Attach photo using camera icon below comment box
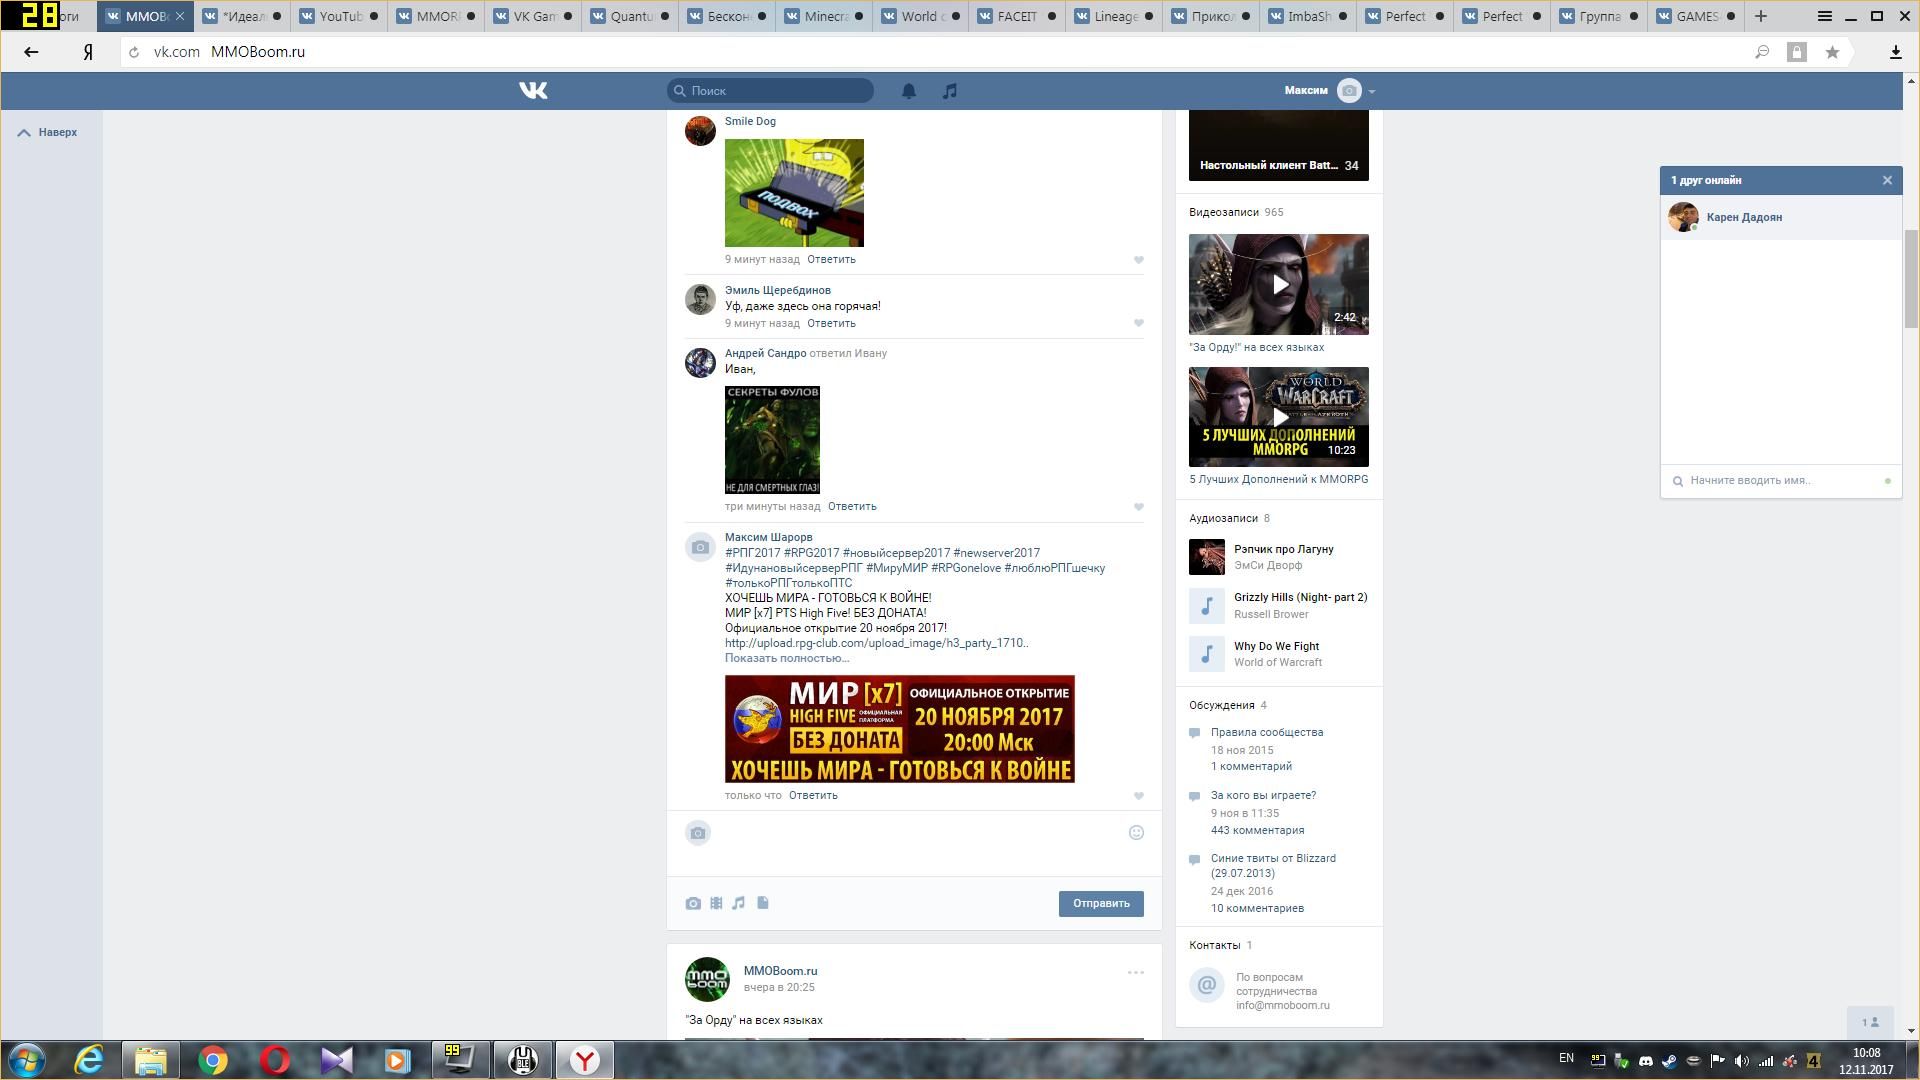1920x1080 pixels. pyautogui.click(x=693, y=903)
